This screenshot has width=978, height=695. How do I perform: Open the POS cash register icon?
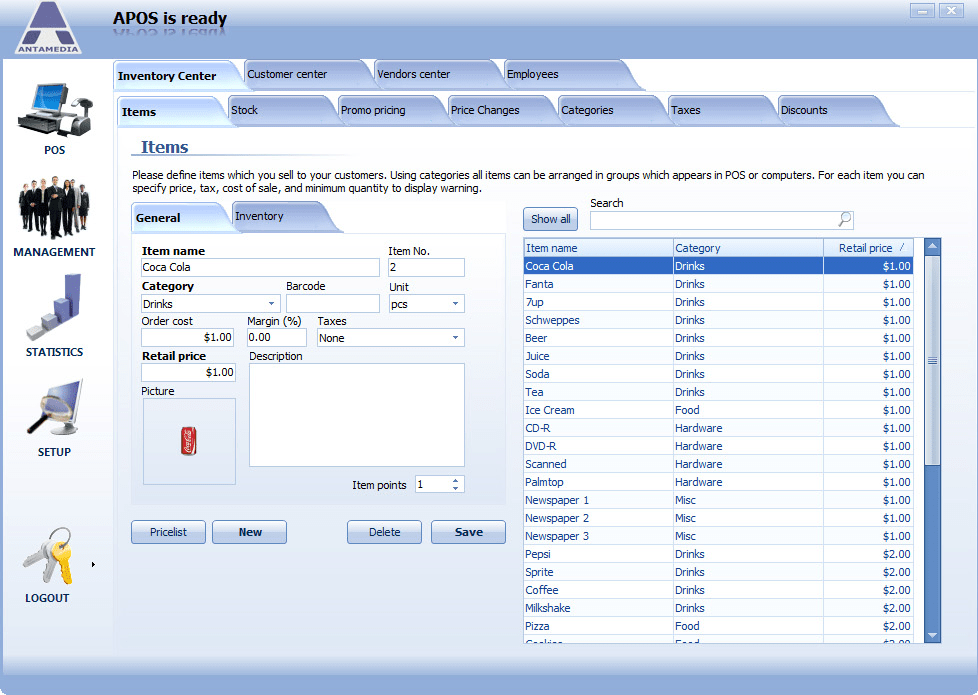tap(55, 111)
